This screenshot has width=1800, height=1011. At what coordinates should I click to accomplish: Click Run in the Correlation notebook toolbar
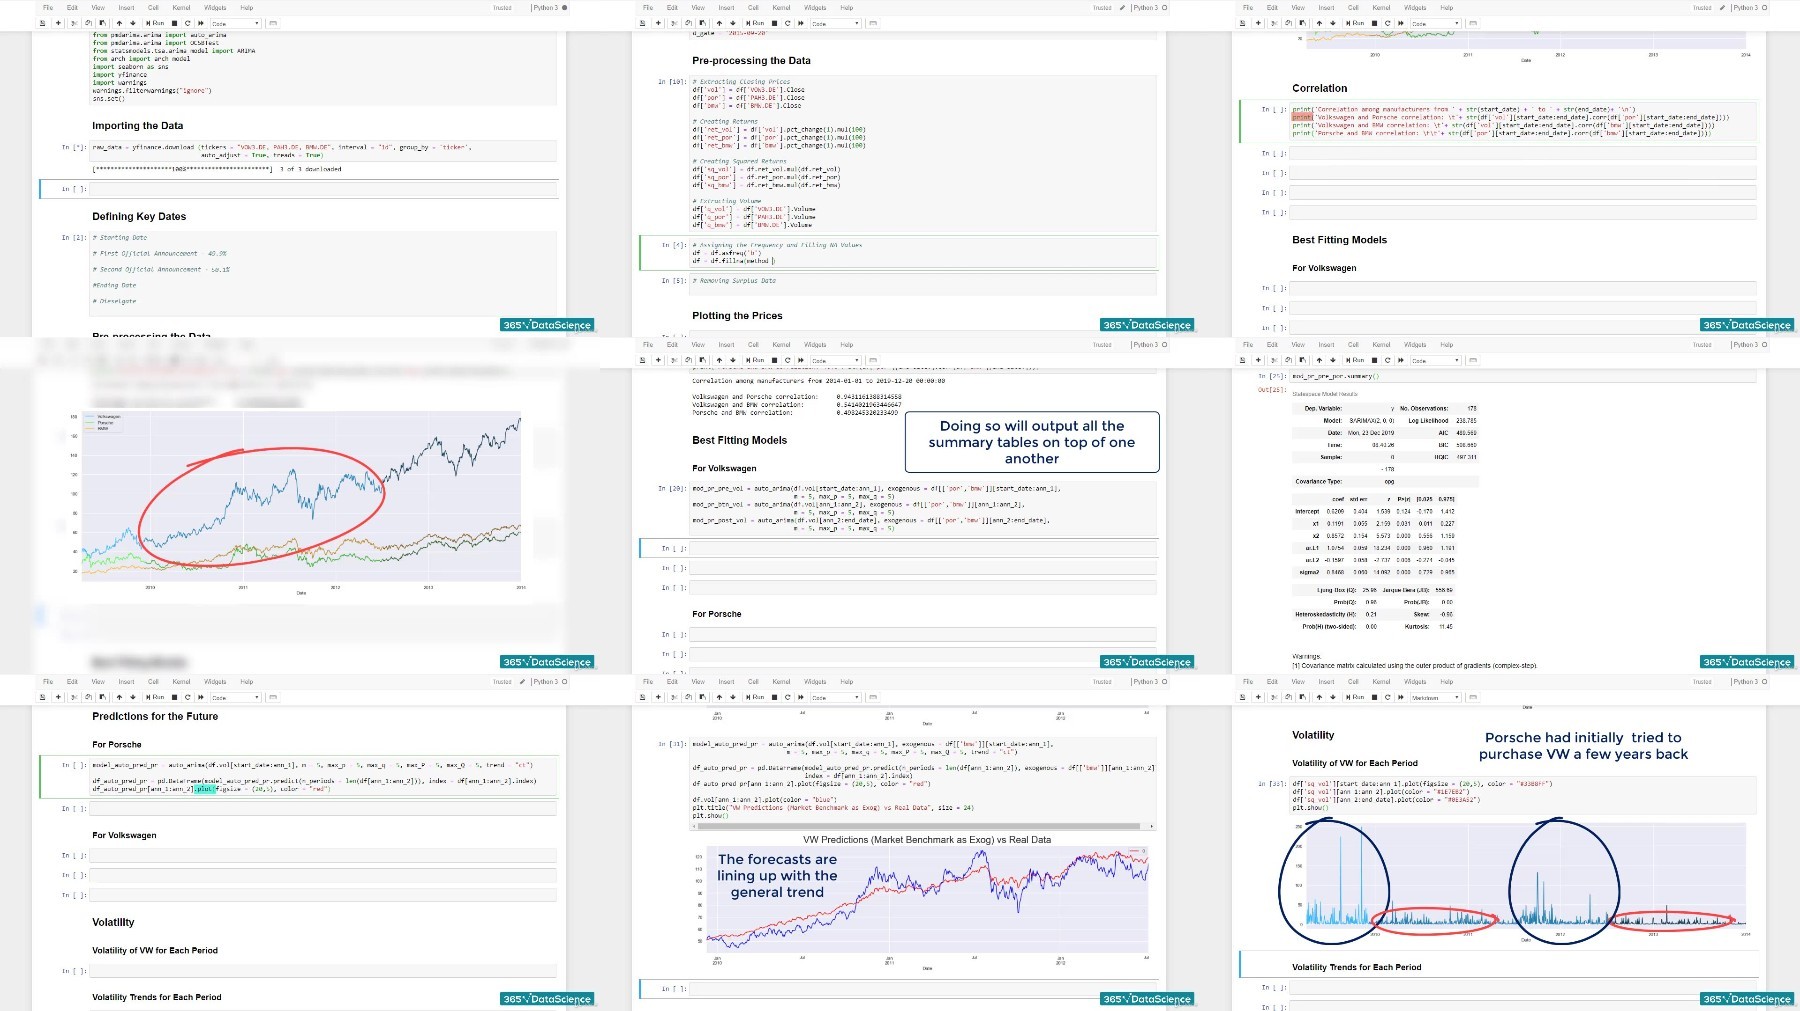(x=1355, y=23)
